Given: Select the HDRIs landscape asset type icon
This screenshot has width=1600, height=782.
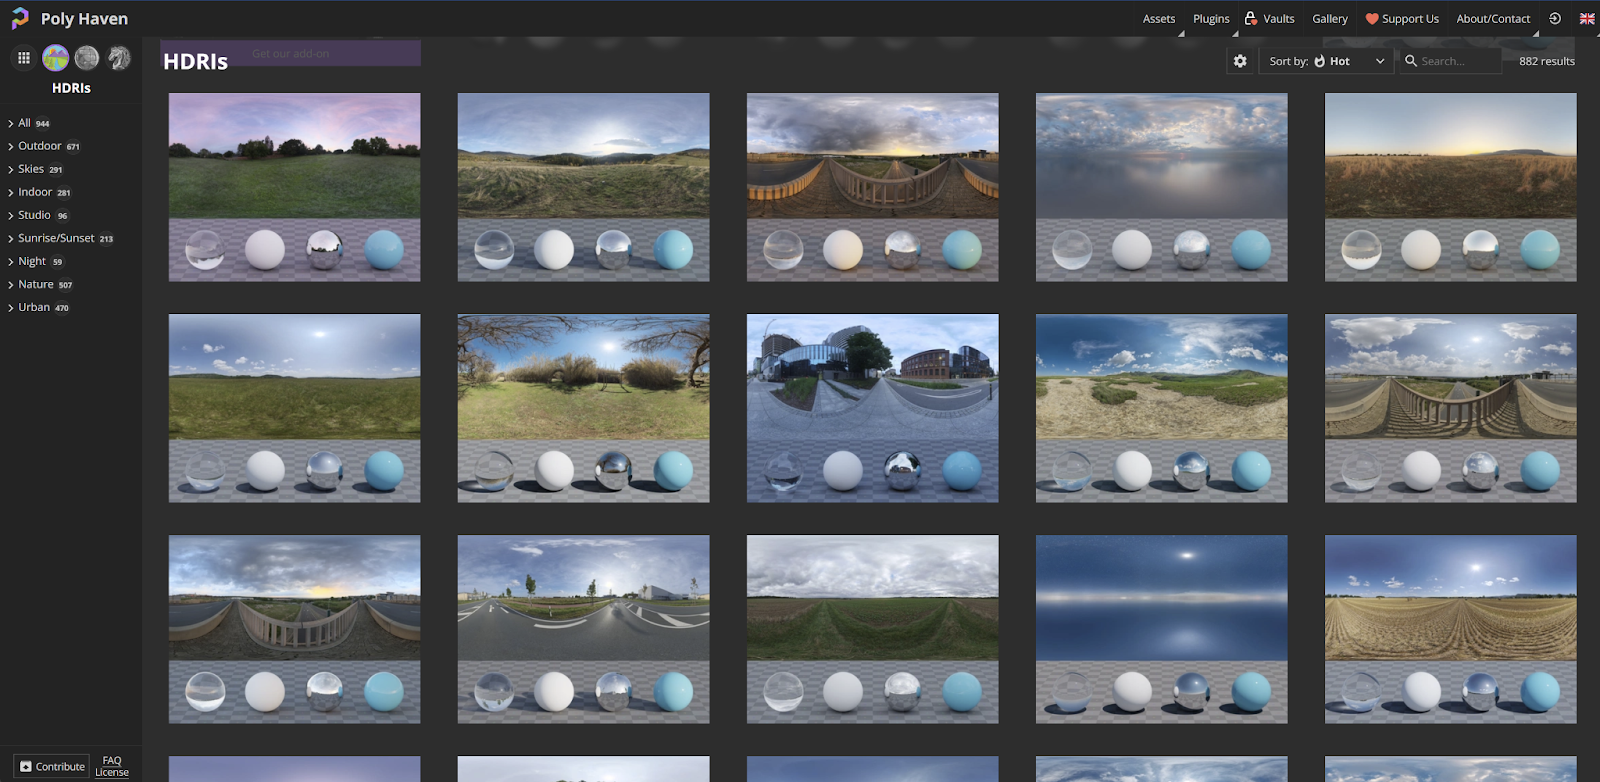Looking at the screenshot, I should coord(56,58).
